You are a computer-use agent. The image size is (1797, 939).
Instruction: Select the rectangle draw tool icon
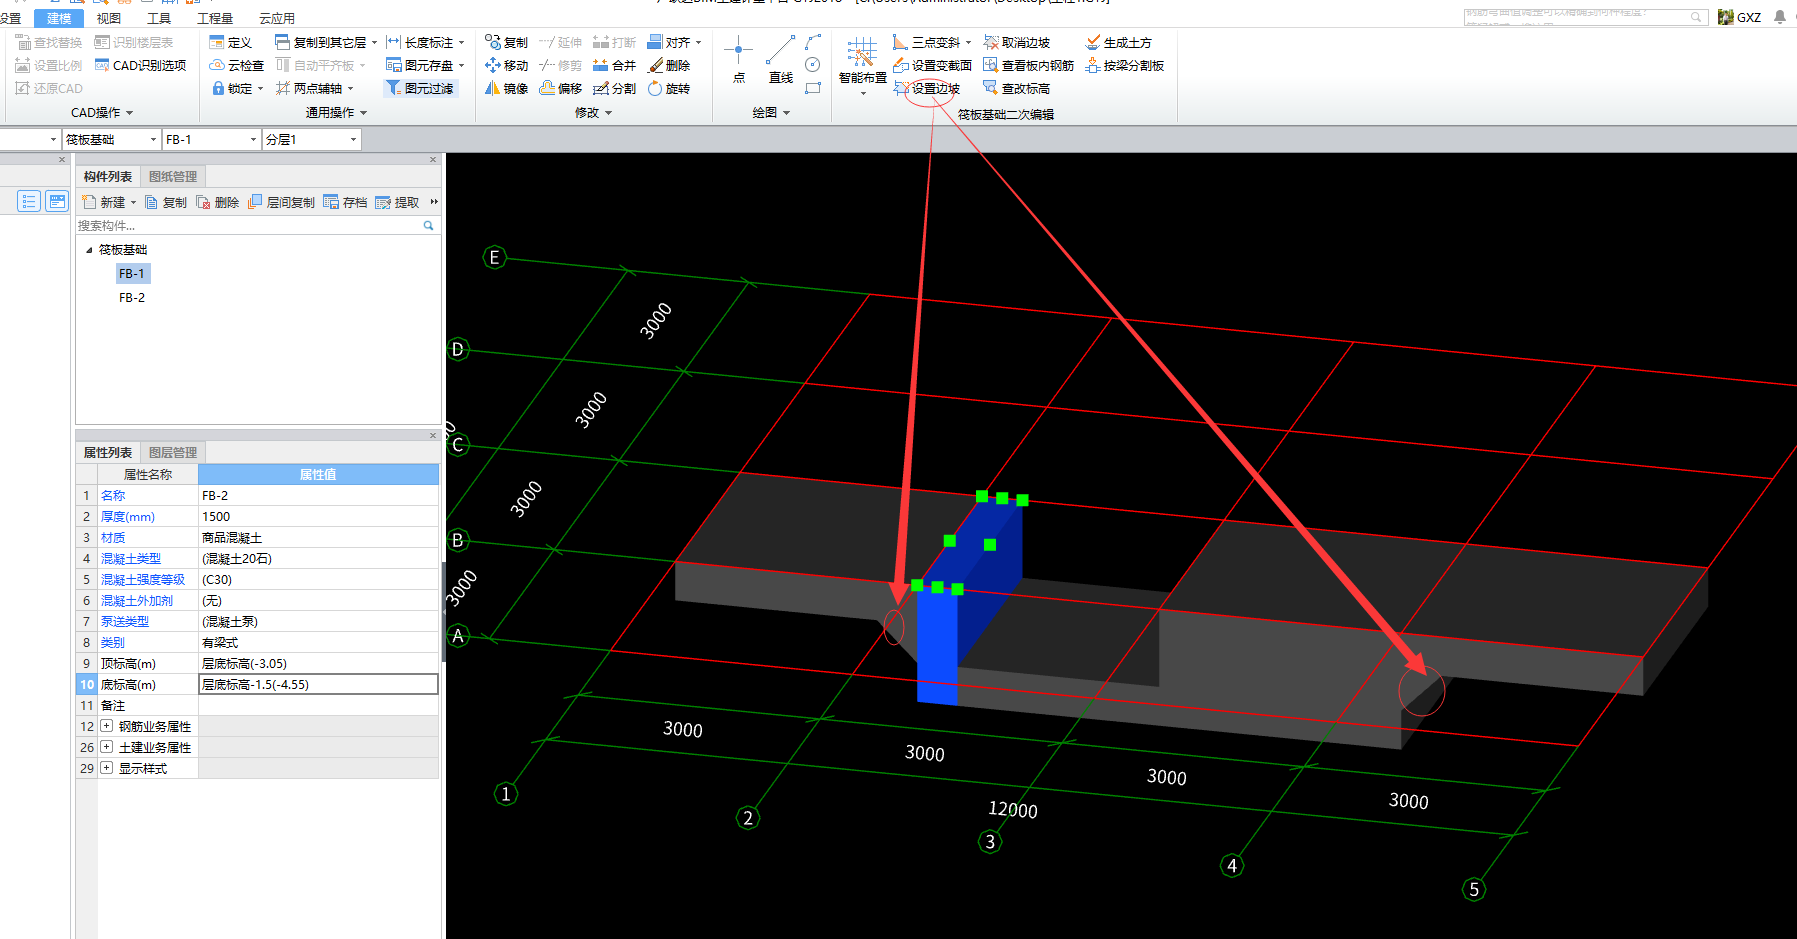(813, 88)
